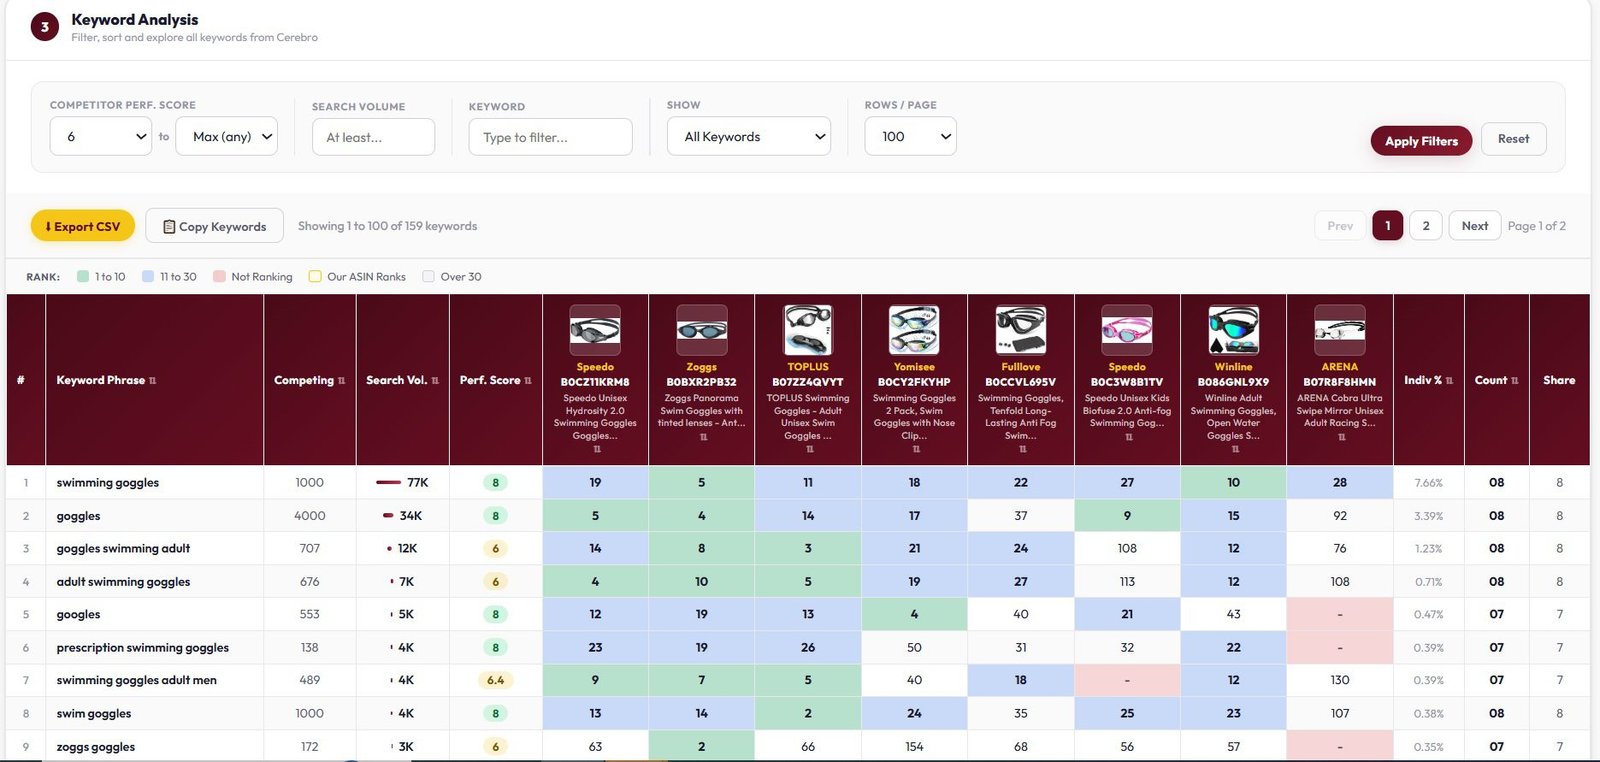This screenshot has height=762, width=1600.
Task: Click Copy Keywords button
Action: click(214, 226)
